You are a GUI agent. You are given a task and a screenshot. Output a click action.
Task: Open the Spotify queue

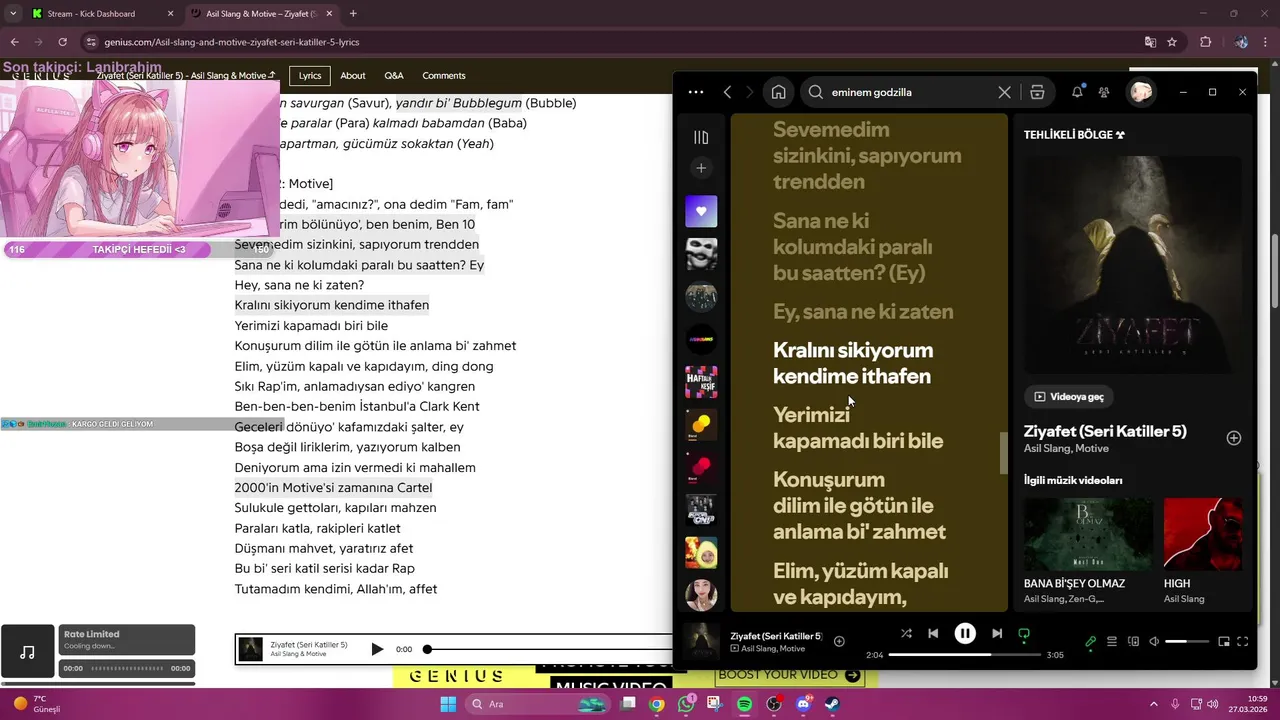coord(1112,642)
